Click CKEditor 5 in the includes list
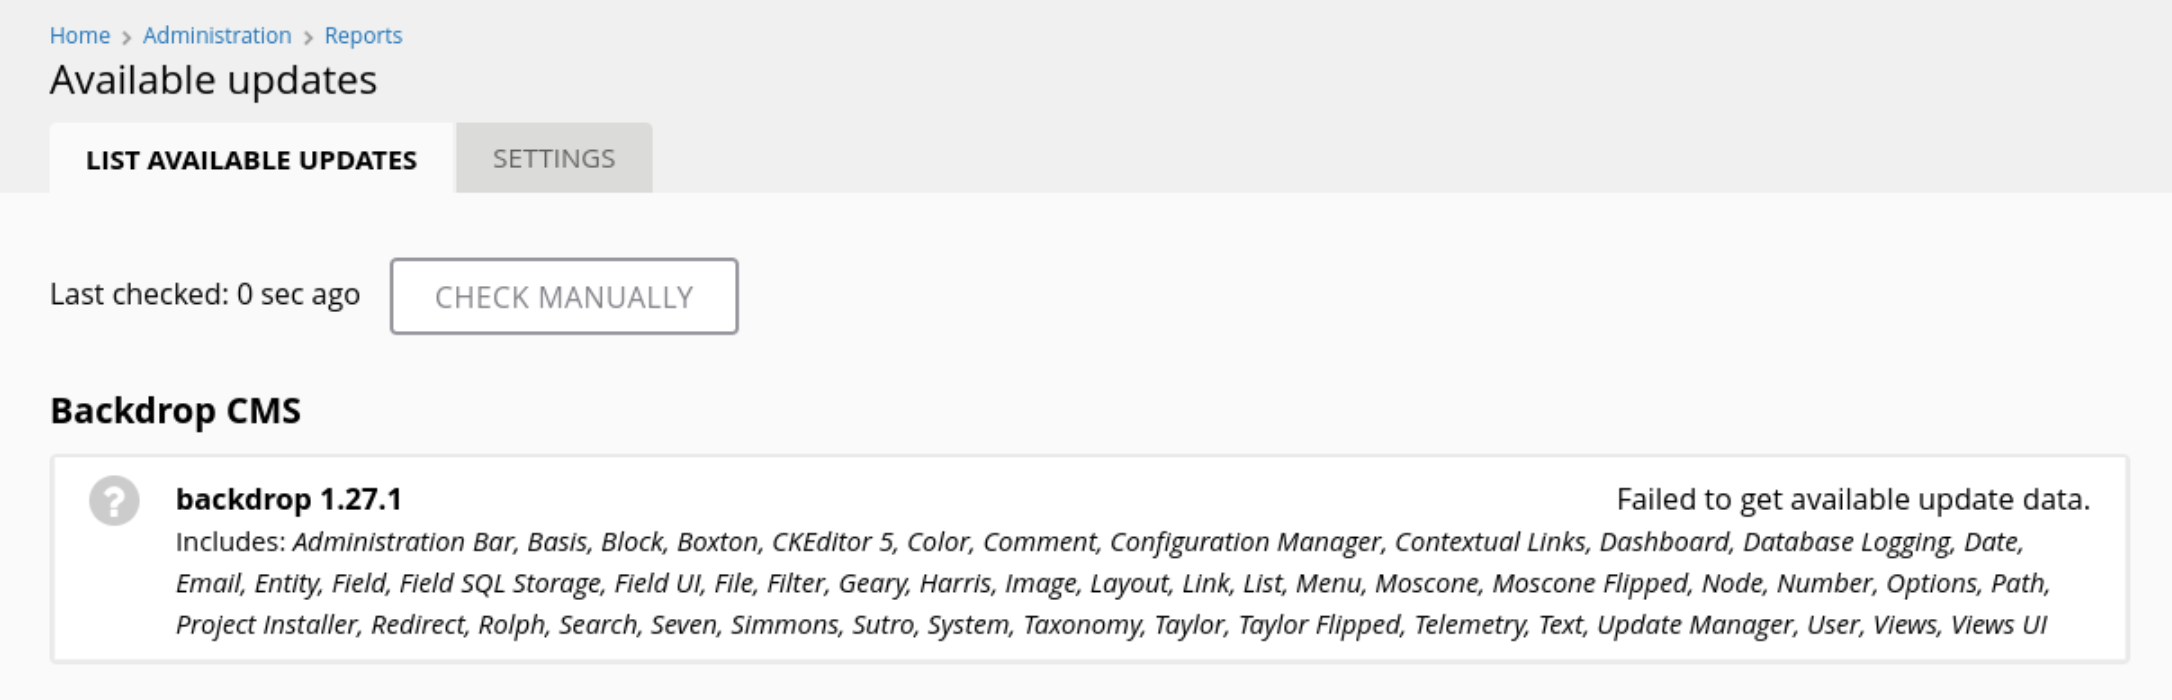Screen dimensions: 2172x700 click(x=832, y=542)
